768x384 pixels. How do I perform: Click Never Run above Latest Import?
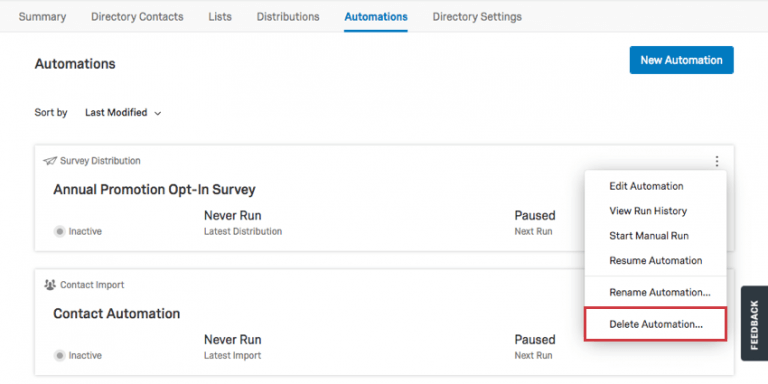point(233,339)
